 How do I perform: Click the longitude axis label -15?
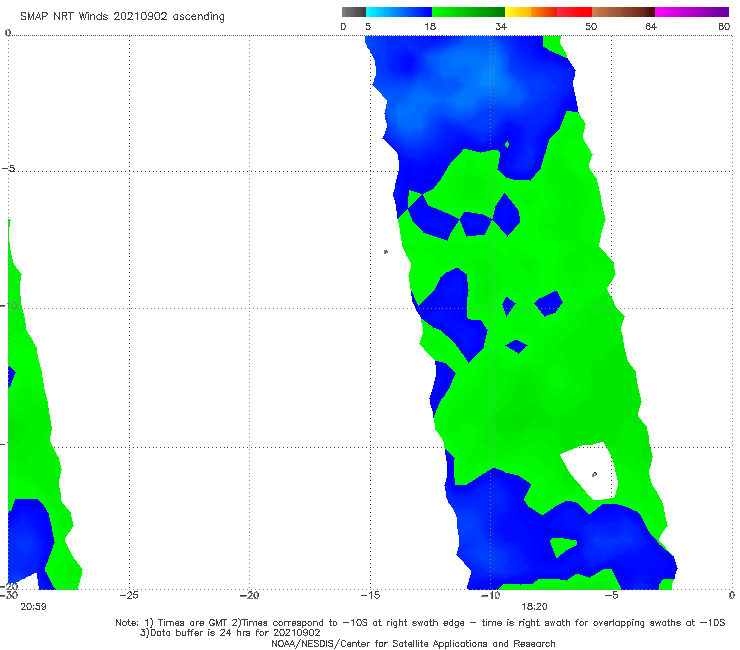(370, 595)
